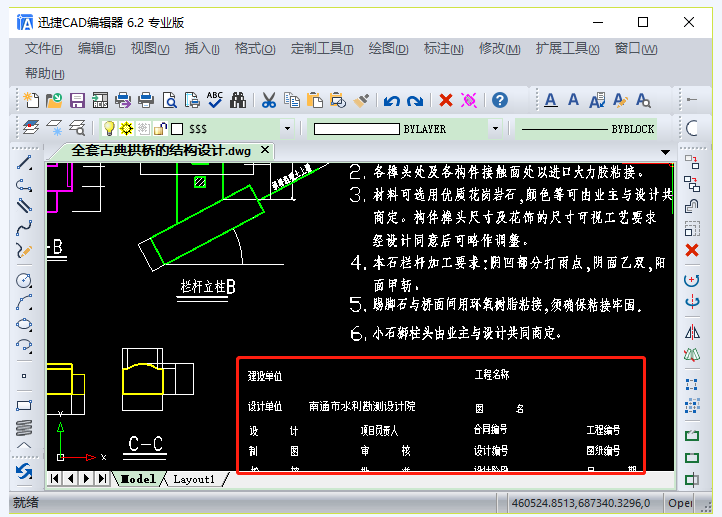This screenshot has height=517, width=722.
Task: Click the BYLAYER white color swatch
Action: 356,129
